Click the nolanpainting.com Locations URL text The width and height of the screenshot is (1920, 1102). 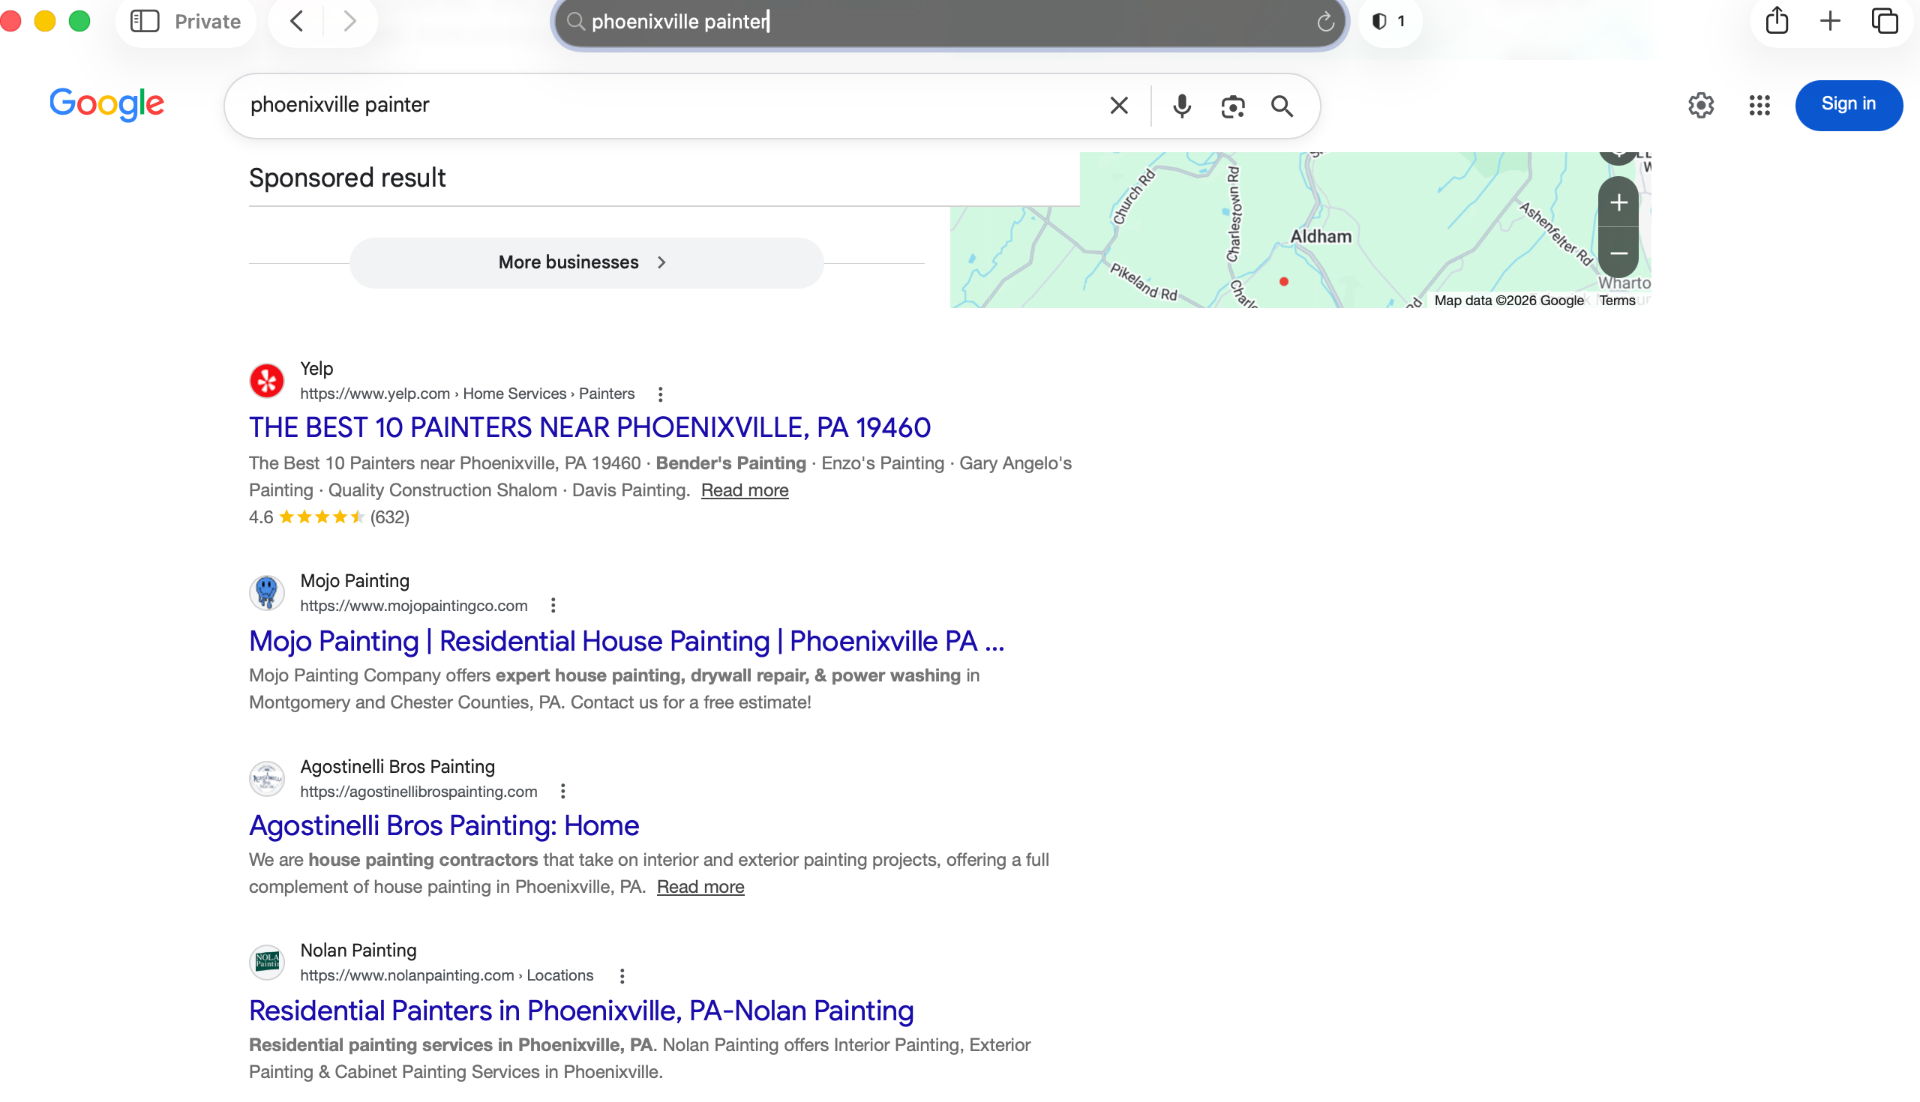coord(447,975)
